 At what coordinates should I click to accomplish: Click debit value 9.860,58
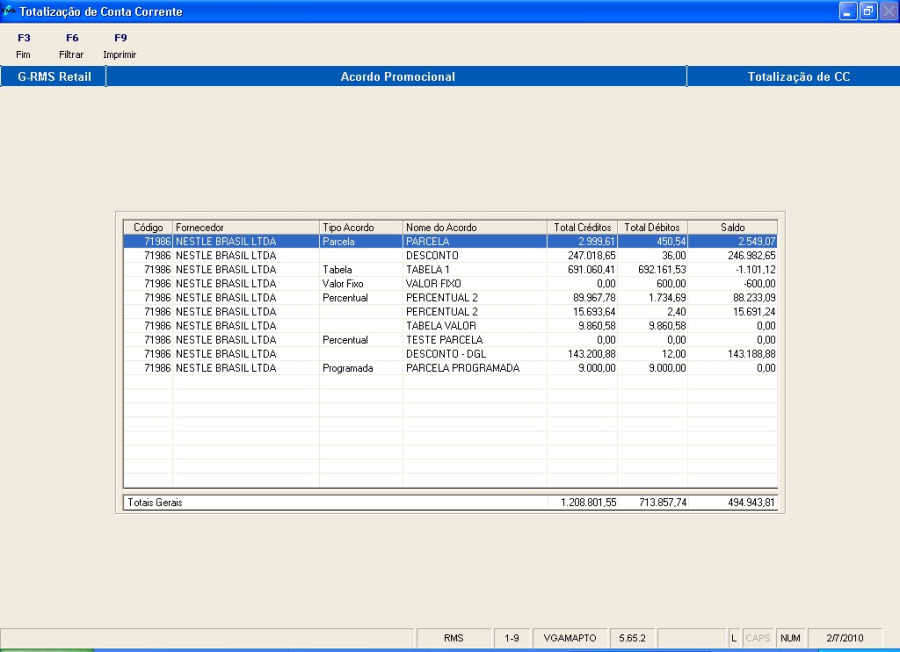pos(667,326)
